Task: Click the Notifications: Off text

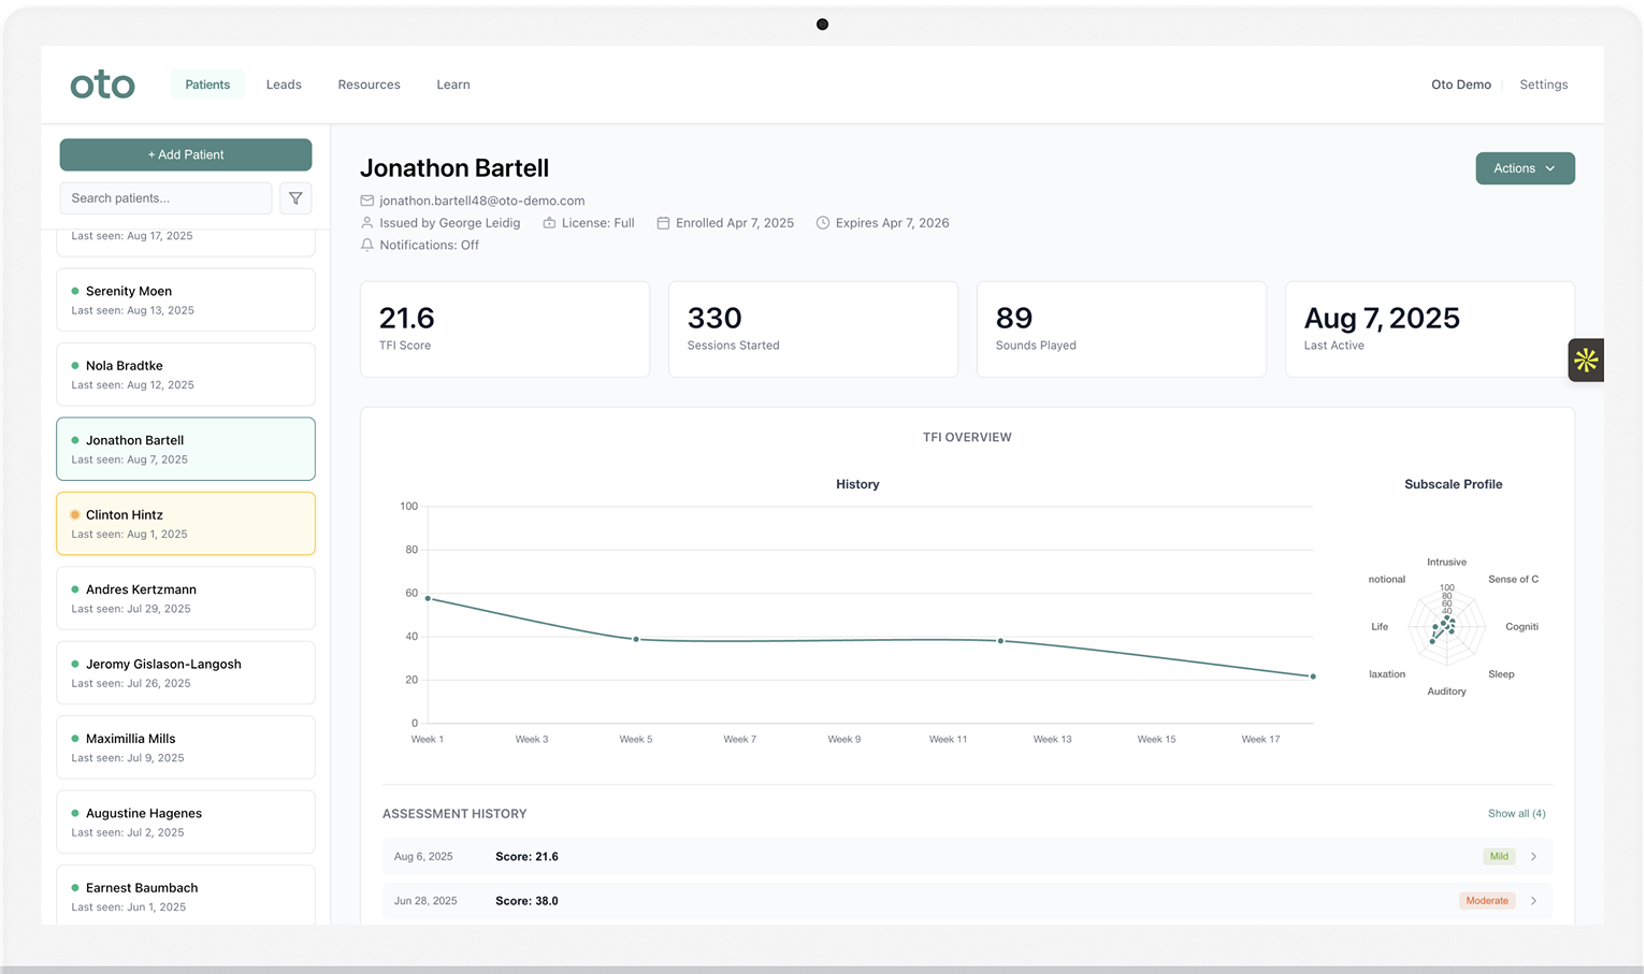Action: [x=429, y=245]
